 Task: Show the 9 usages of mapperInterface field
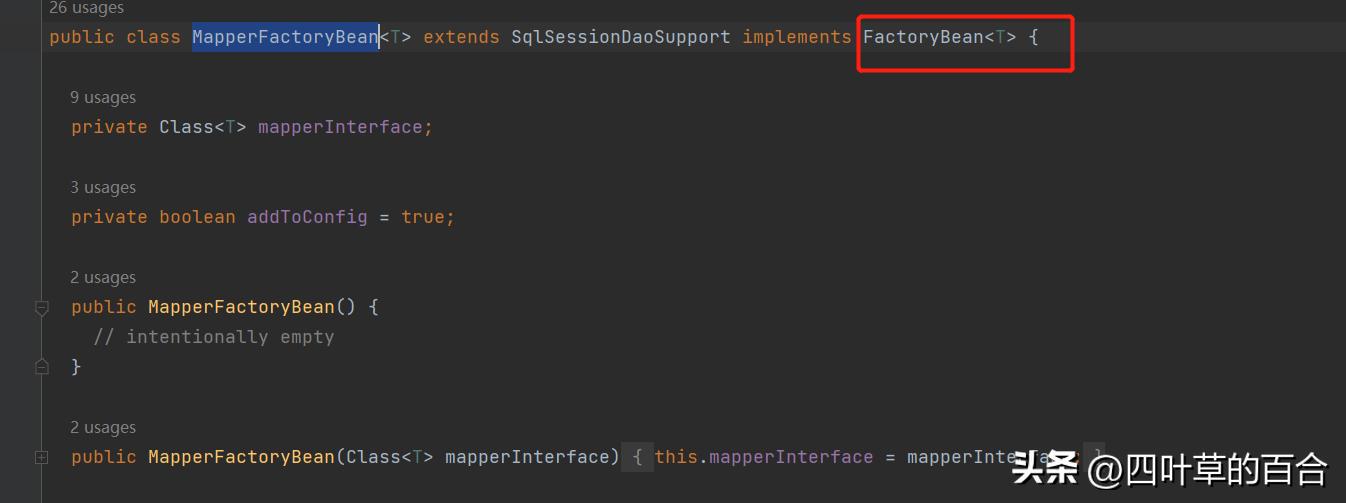(103, 97)
